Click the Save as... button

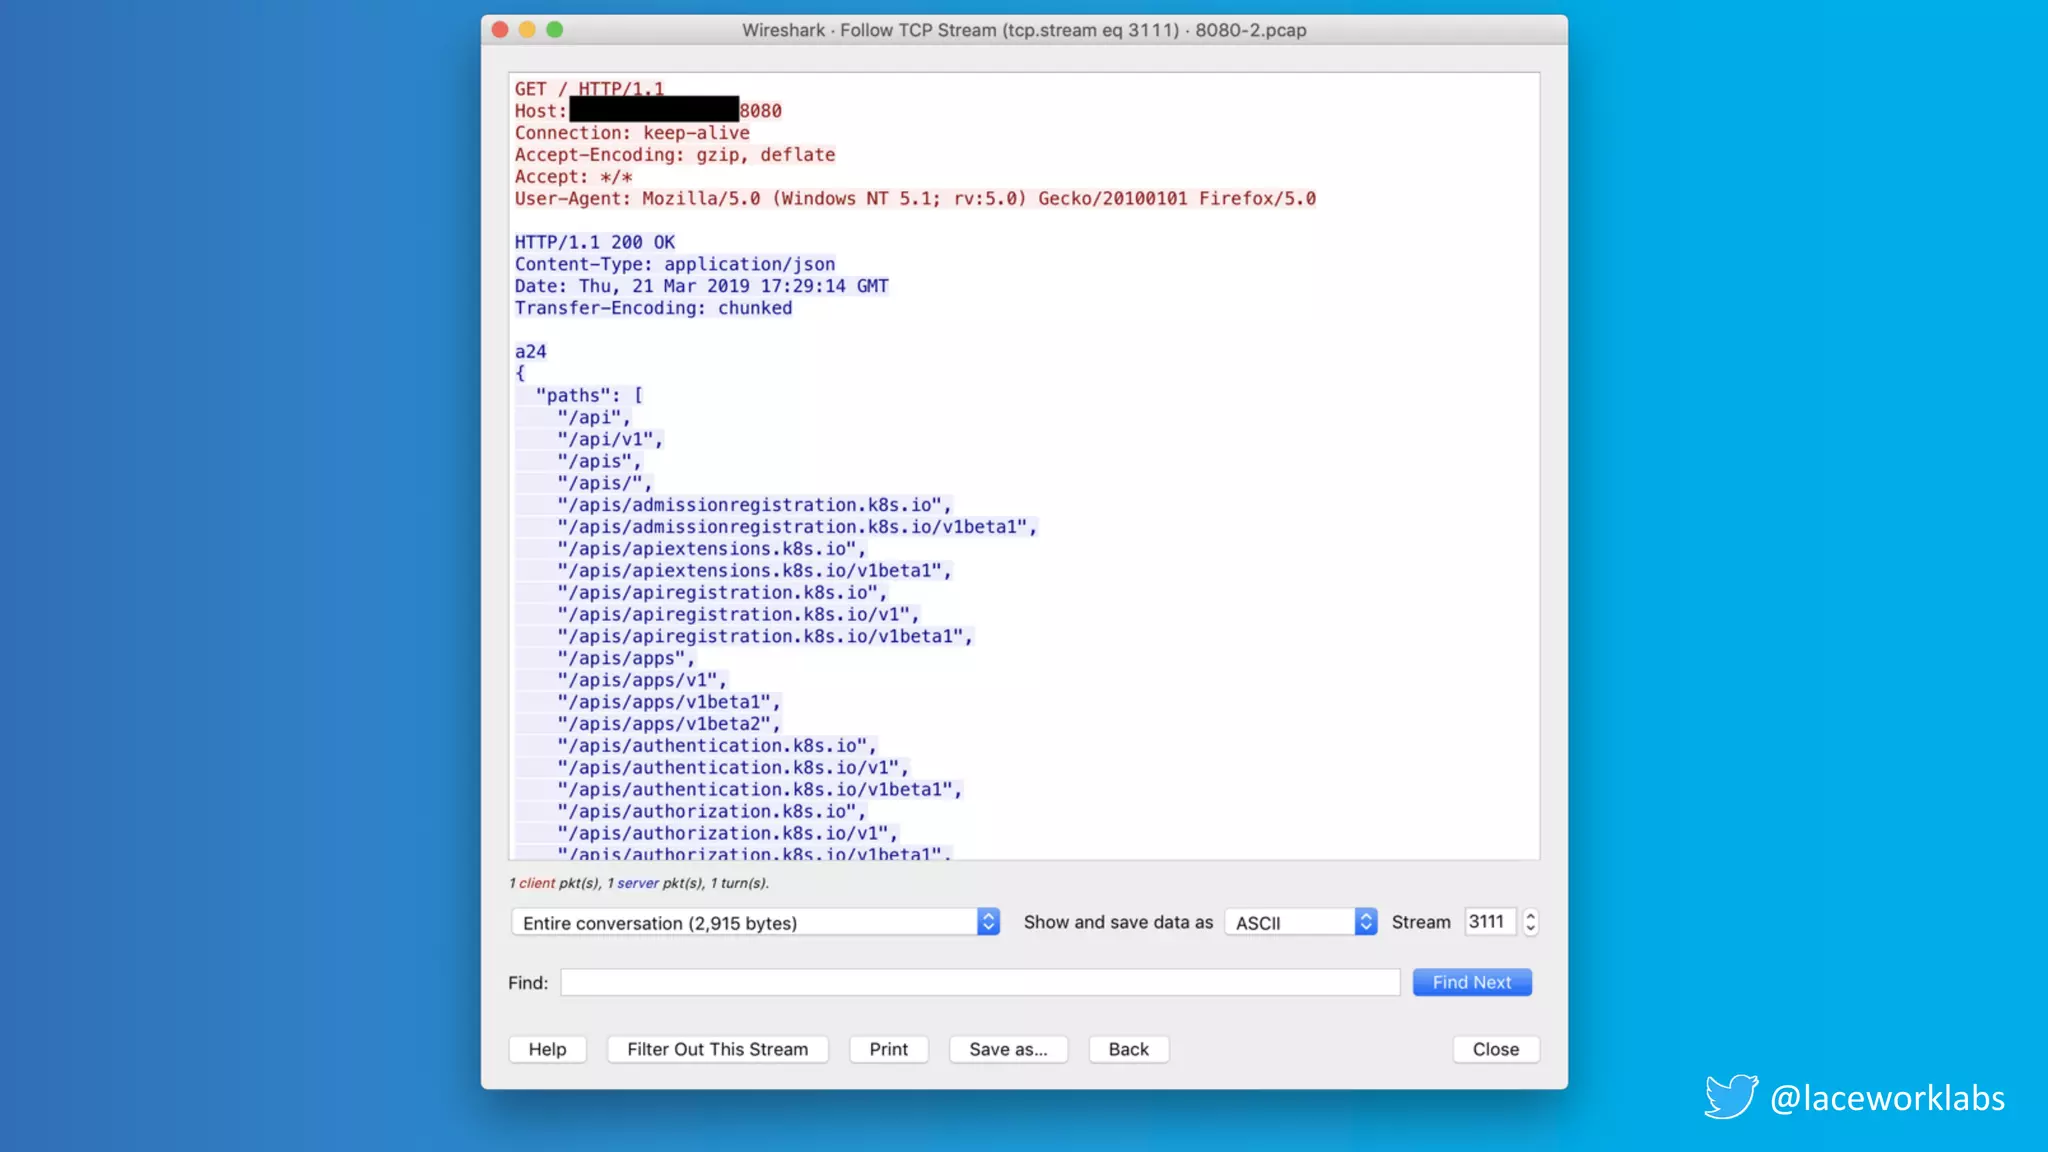coord(1008,1049)
